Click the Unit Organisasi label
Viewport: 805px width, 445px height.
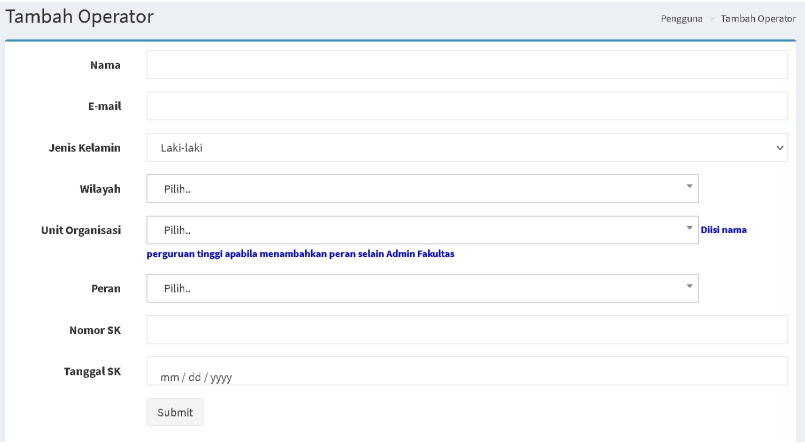tap(81, 230)
